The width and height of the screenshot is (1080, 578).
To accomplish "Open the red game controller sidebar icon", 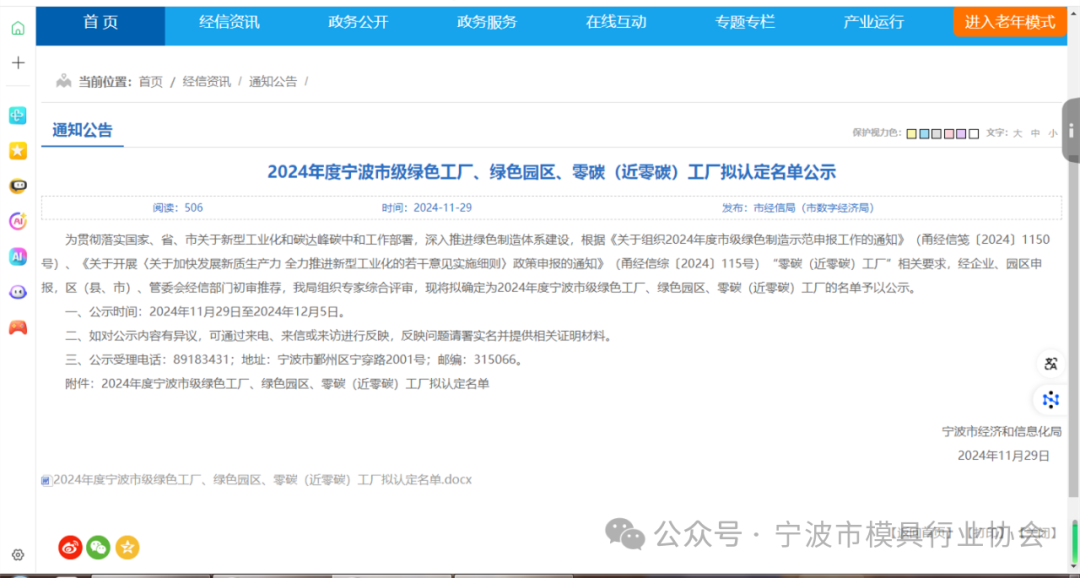I will pyautogui.click(x=18, y=327).
